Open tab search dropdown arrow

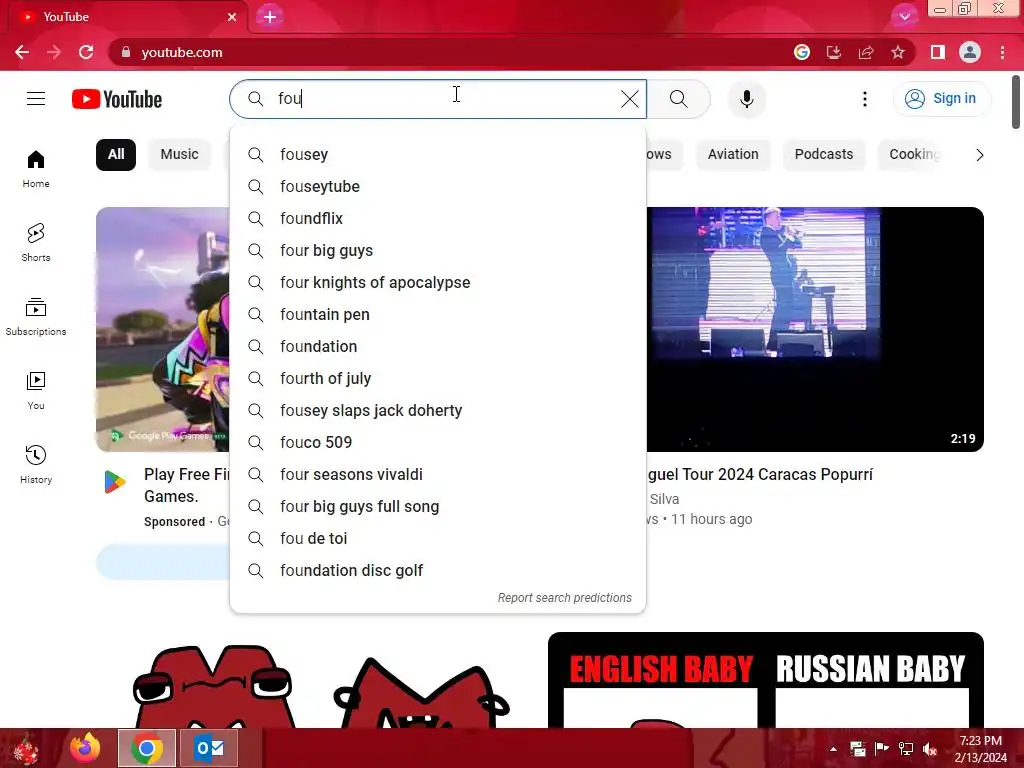904,16
